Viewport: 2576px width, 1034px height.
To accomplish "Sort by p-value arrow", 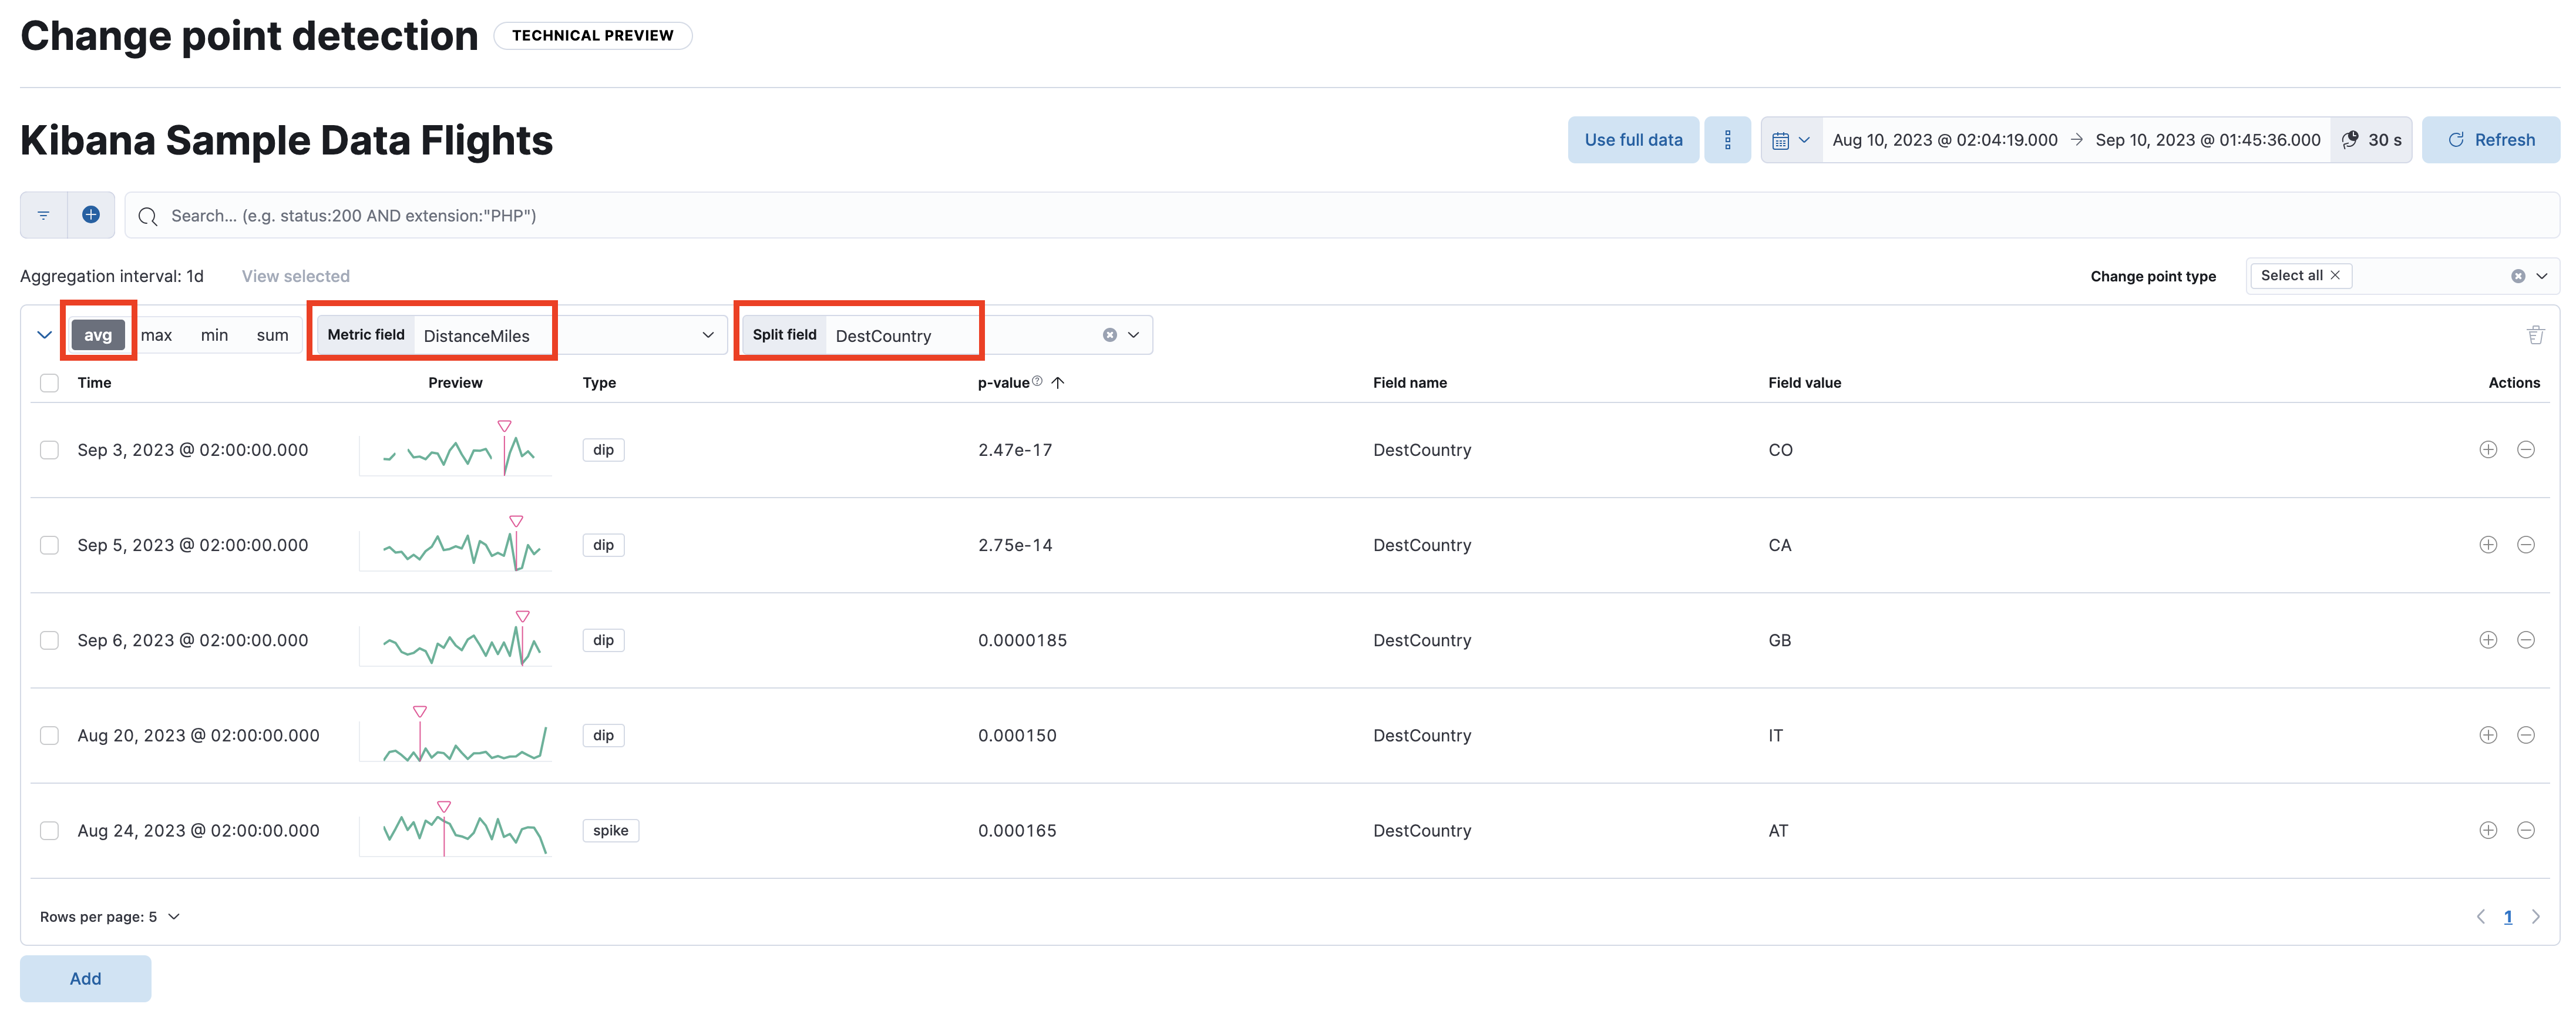I will [x=1058, y=383].
